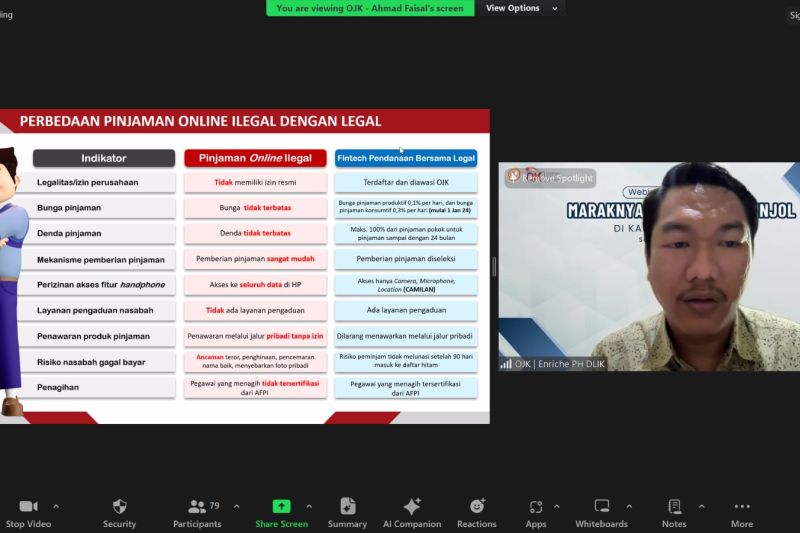The image size is (800, 533).
Task: Click the divider handle between slide and video
Action: point(494,267)
